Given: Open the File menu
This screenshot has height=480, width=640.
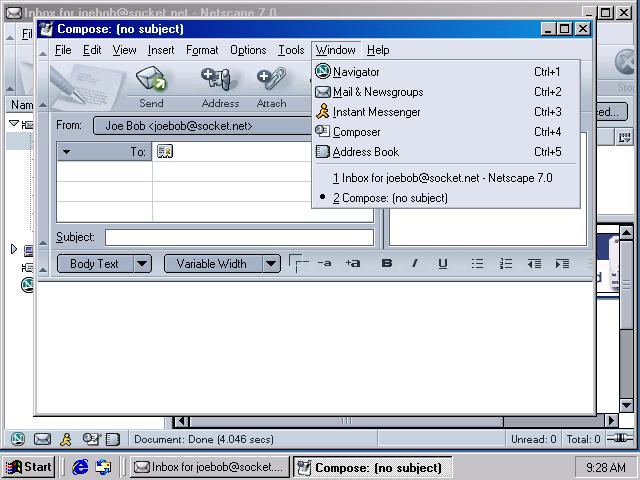Looking at the screenshot, I should pos(63,50).
